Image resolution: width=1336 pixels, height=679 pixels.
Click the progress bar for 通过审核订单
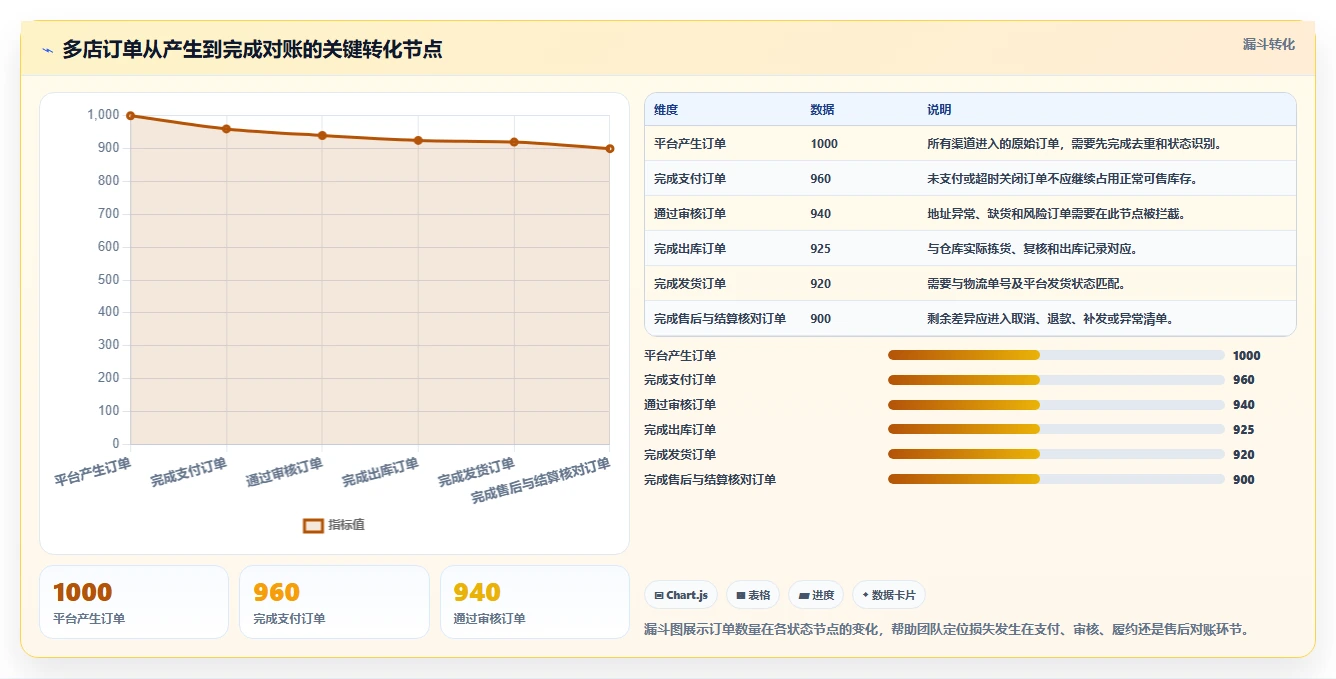pyautogui.click(x=1056, y=405)
